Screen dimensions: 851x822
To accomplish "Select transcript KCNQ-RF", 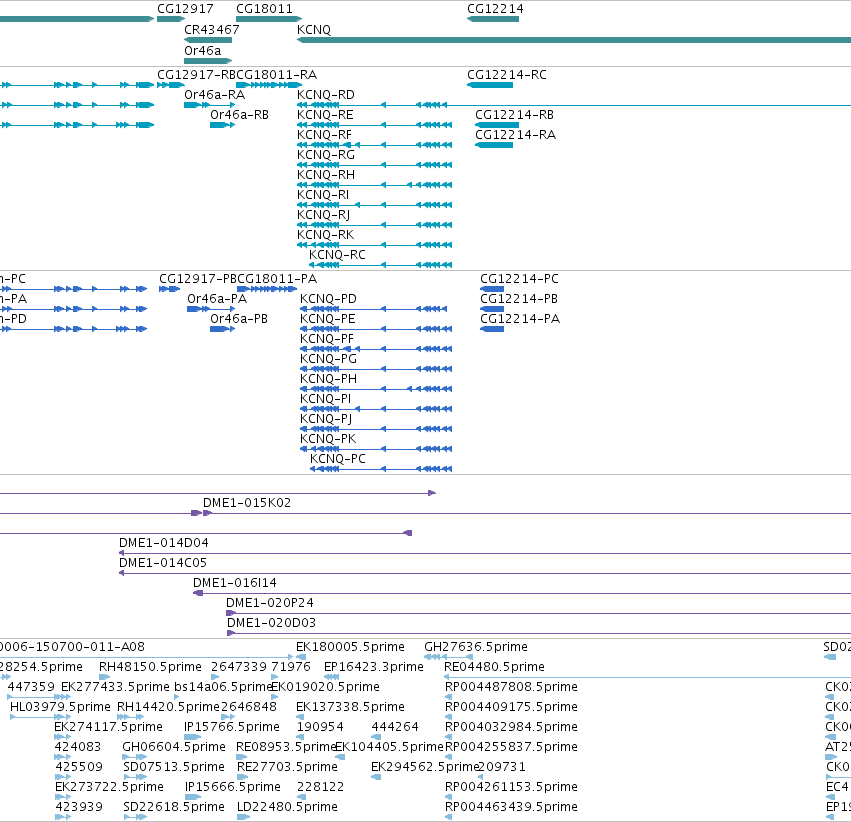I will 324,135.
